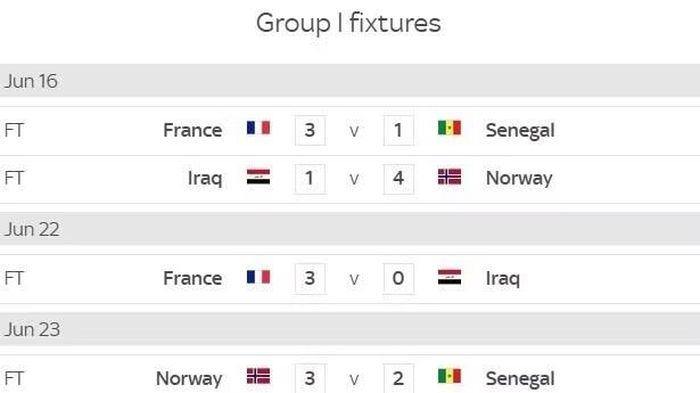
Task: Click the France flag in the Jun 22 match
Action: click(x=258, y=277)
